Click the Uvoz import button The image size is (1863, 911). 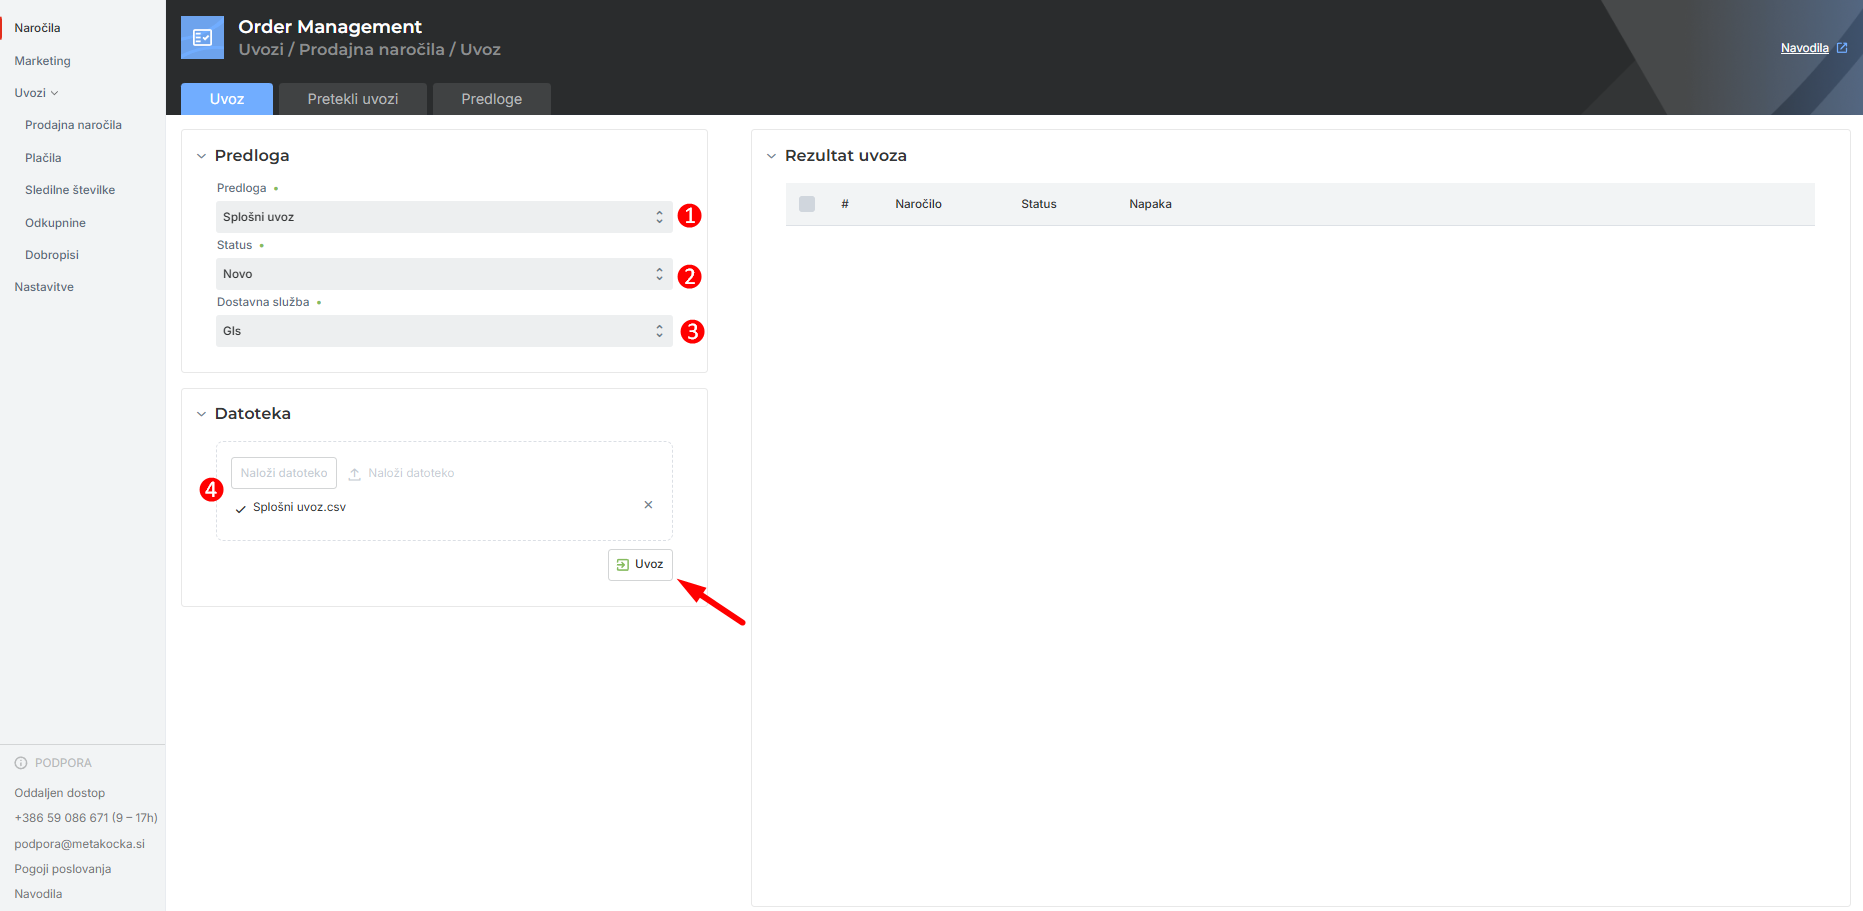(640, 565)
